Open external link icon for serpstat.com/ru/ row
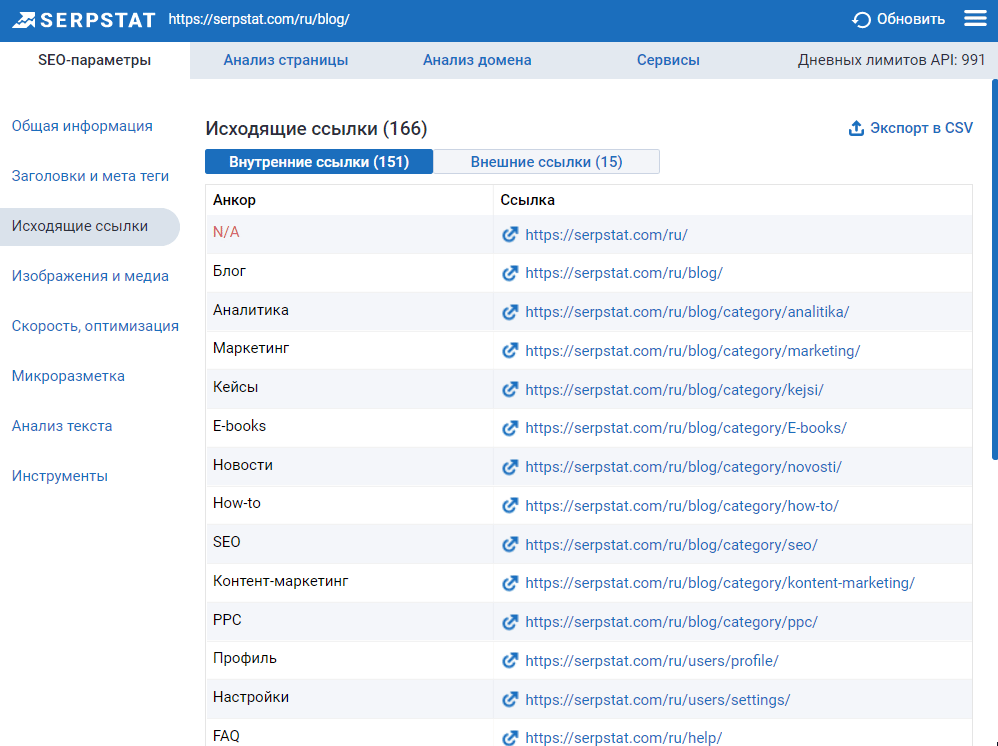998x746 pixels. point(510,234)
